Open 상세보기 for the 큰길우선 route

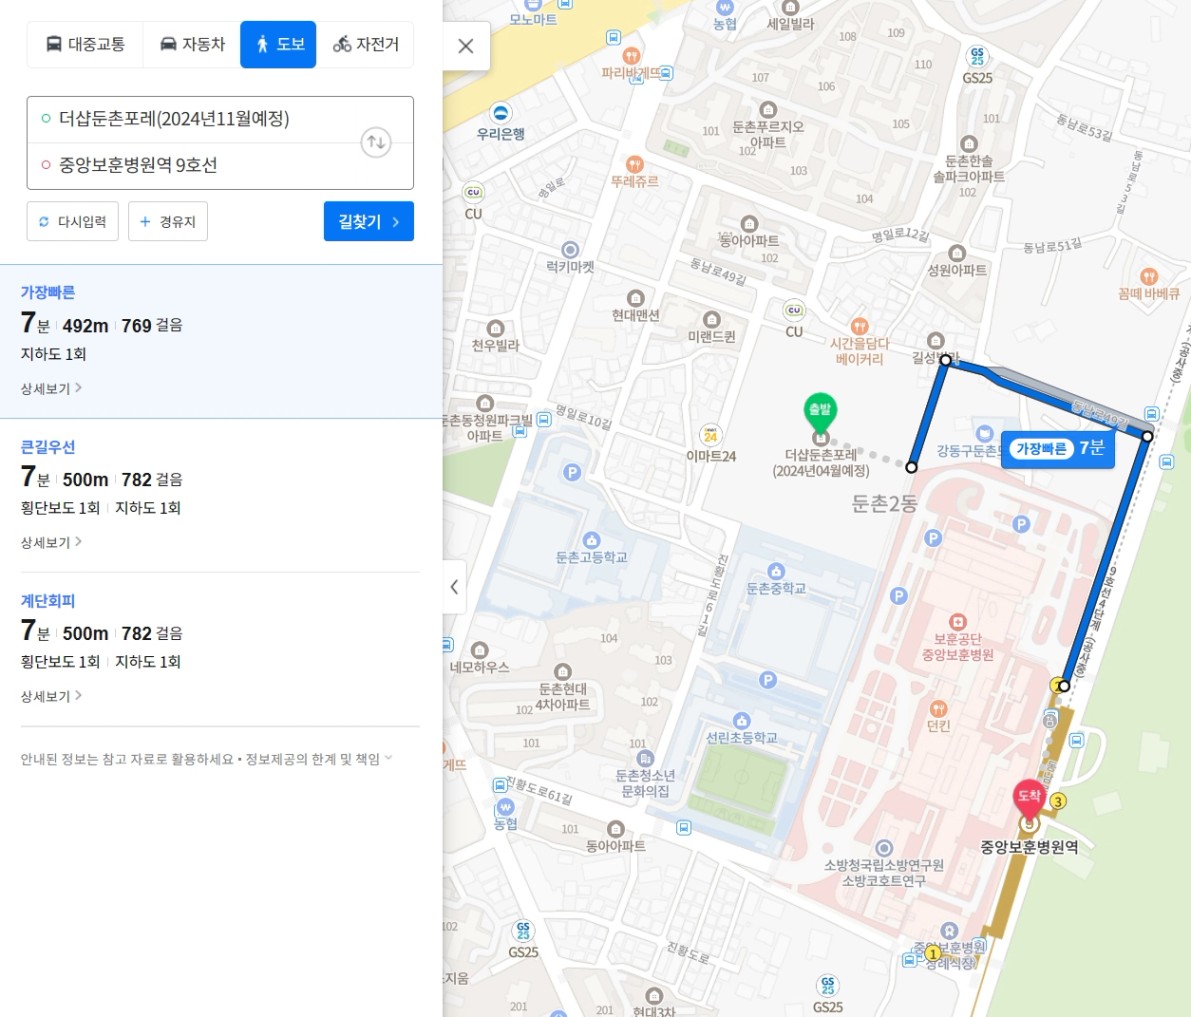pos(51,542)
